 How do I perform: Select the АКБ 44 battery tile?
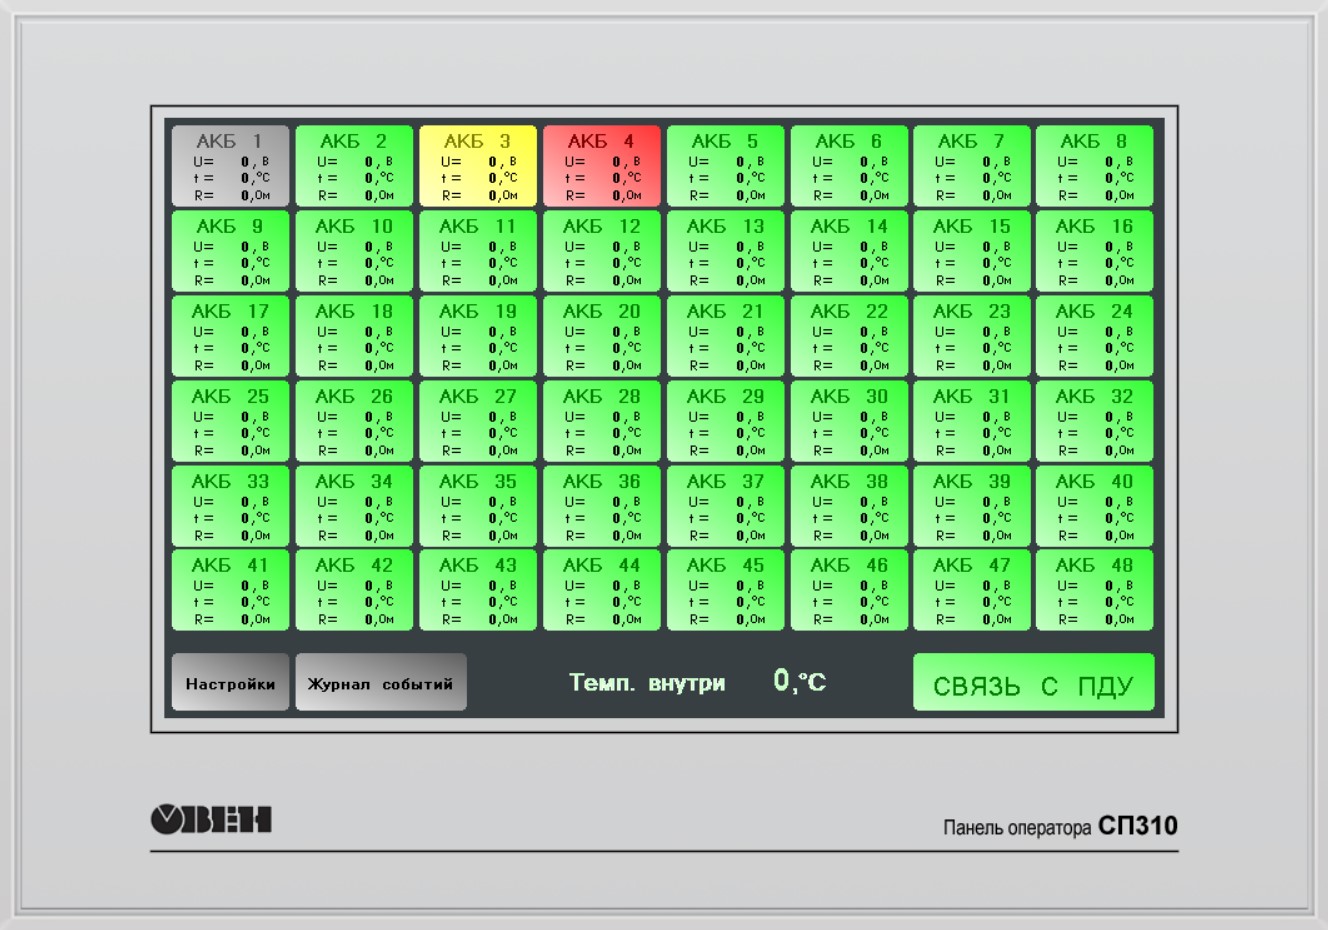[602, 590]
